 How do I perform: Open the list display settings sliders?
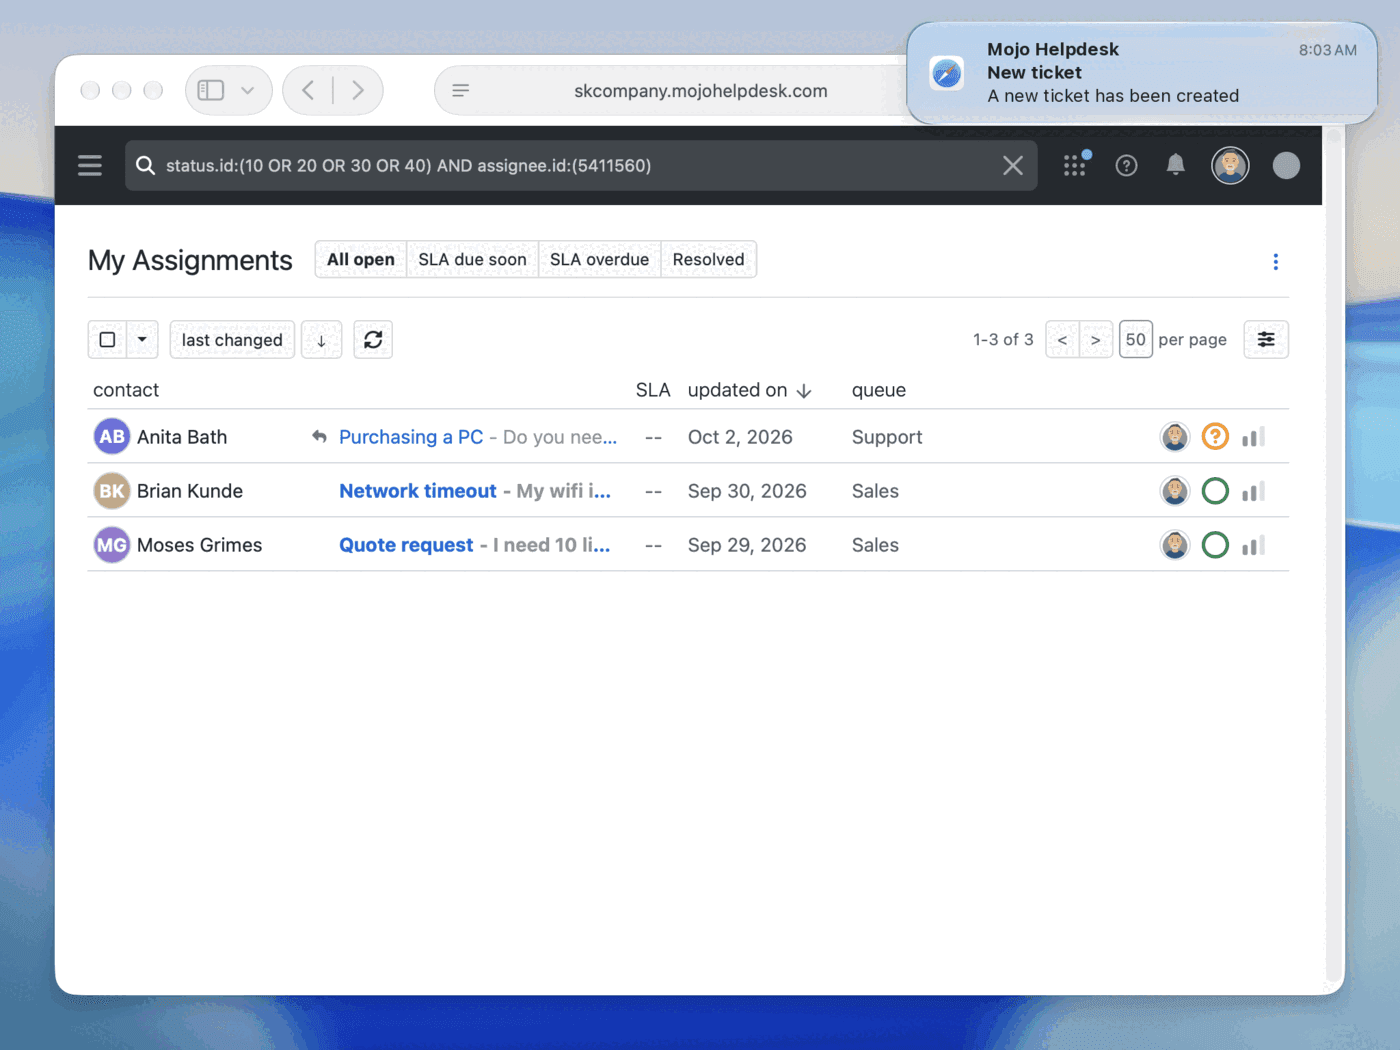[x=1266, y=340]
